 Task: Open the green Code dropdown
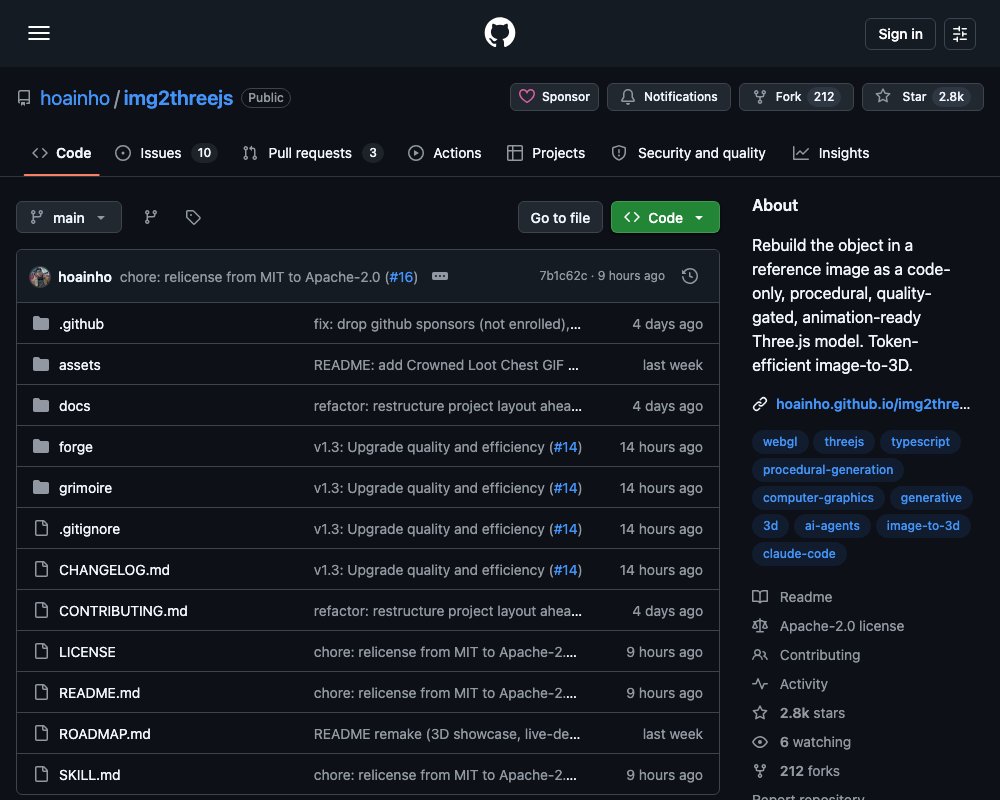click(665, 218)
